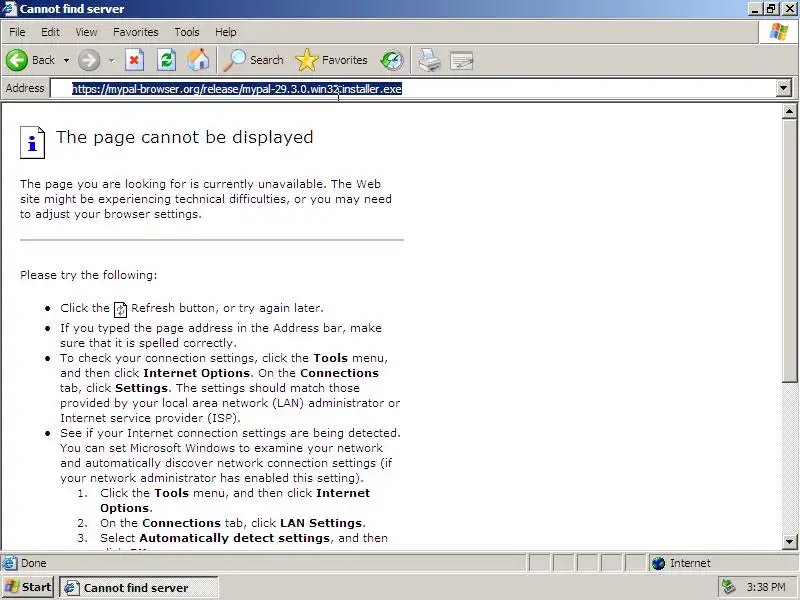Close the Cannot find server window
The width and height of the screenshot is (800, 600).
click(789, 9)
